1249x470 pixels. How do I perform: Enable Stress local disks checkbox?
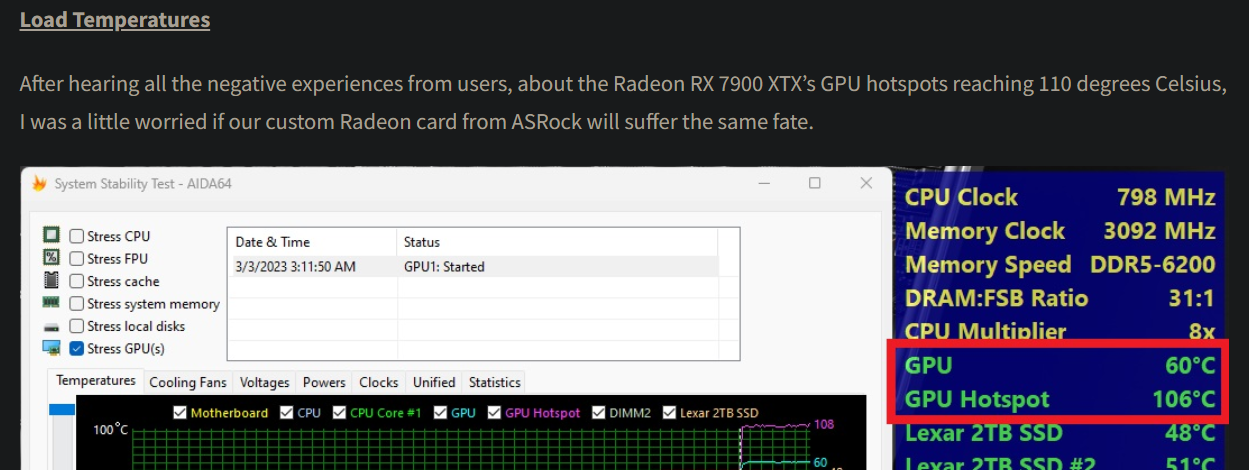coord(77,326)
